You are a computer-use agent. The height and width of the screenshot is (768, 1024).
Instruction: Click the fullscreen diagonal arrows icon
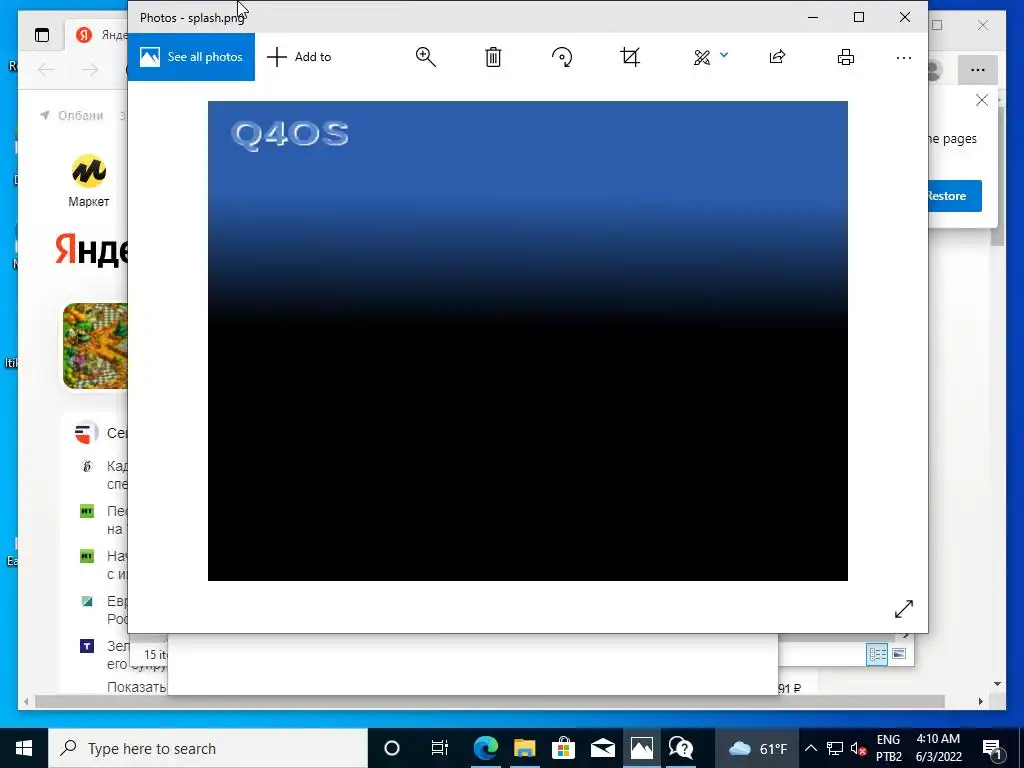pyautogui.click(x=904, y=609)
